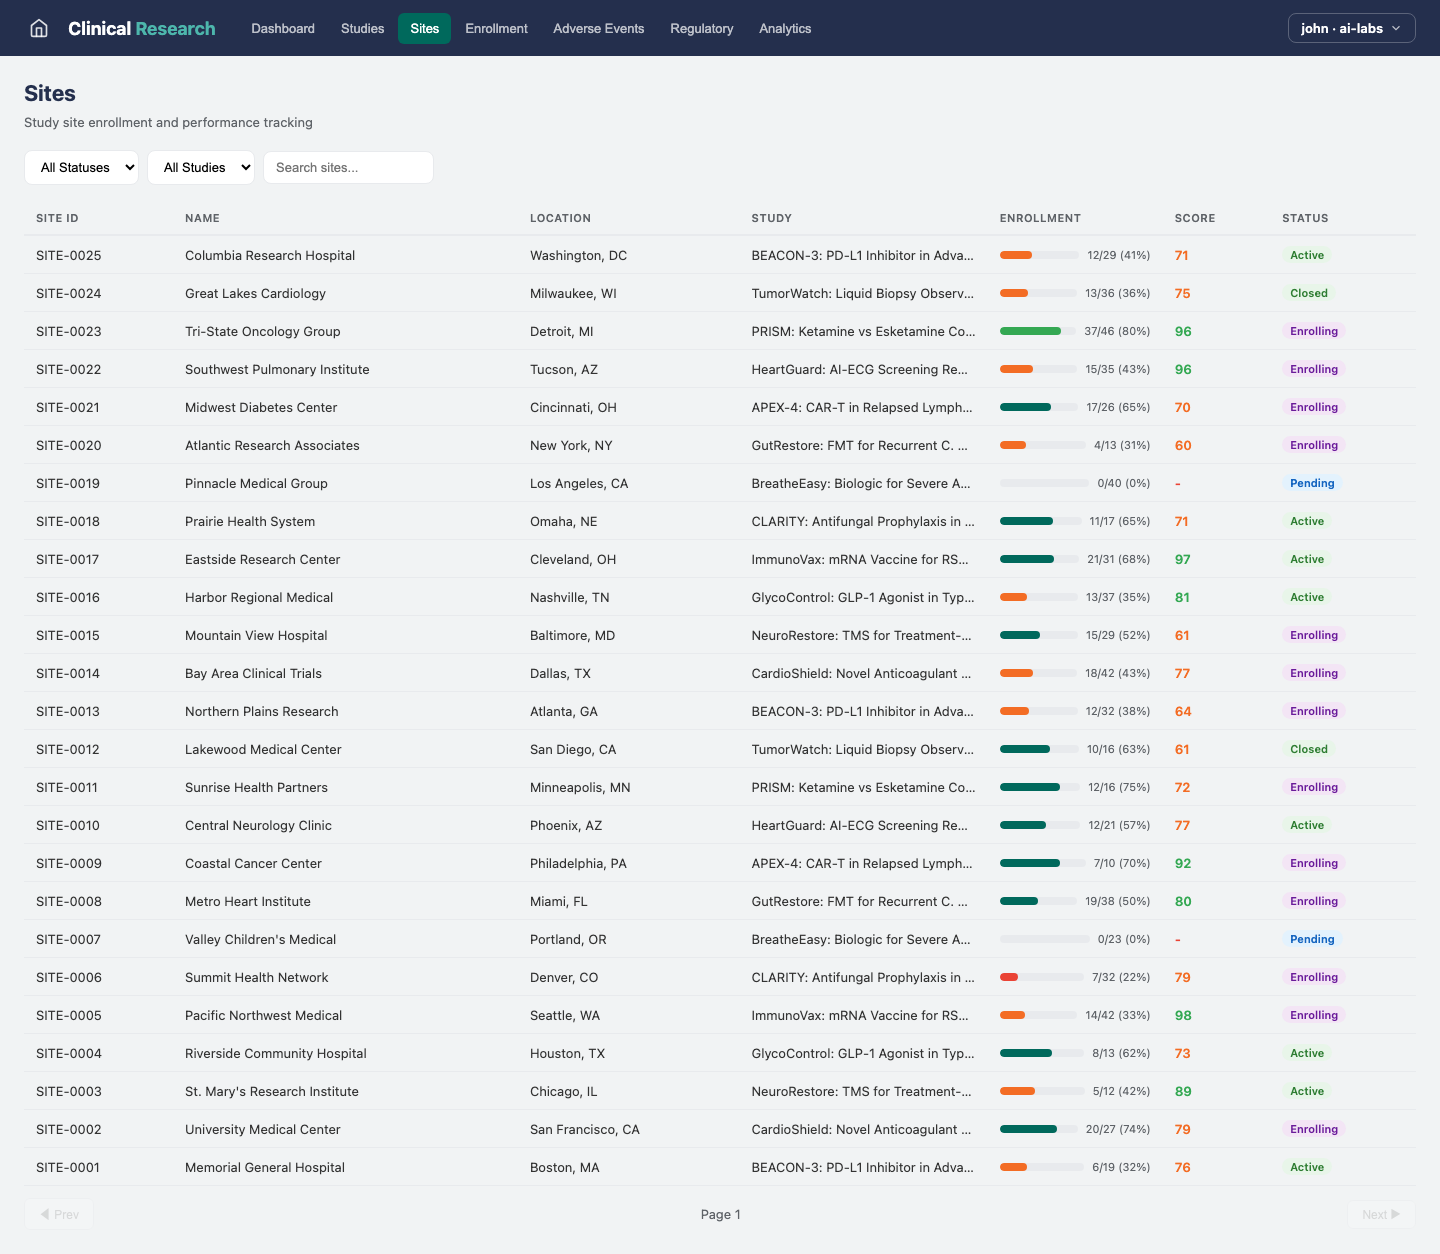This screenshot has height=1254, width=1440.
Task: Sort the table by the SCORE column
Action: [x=1194, y=218]
